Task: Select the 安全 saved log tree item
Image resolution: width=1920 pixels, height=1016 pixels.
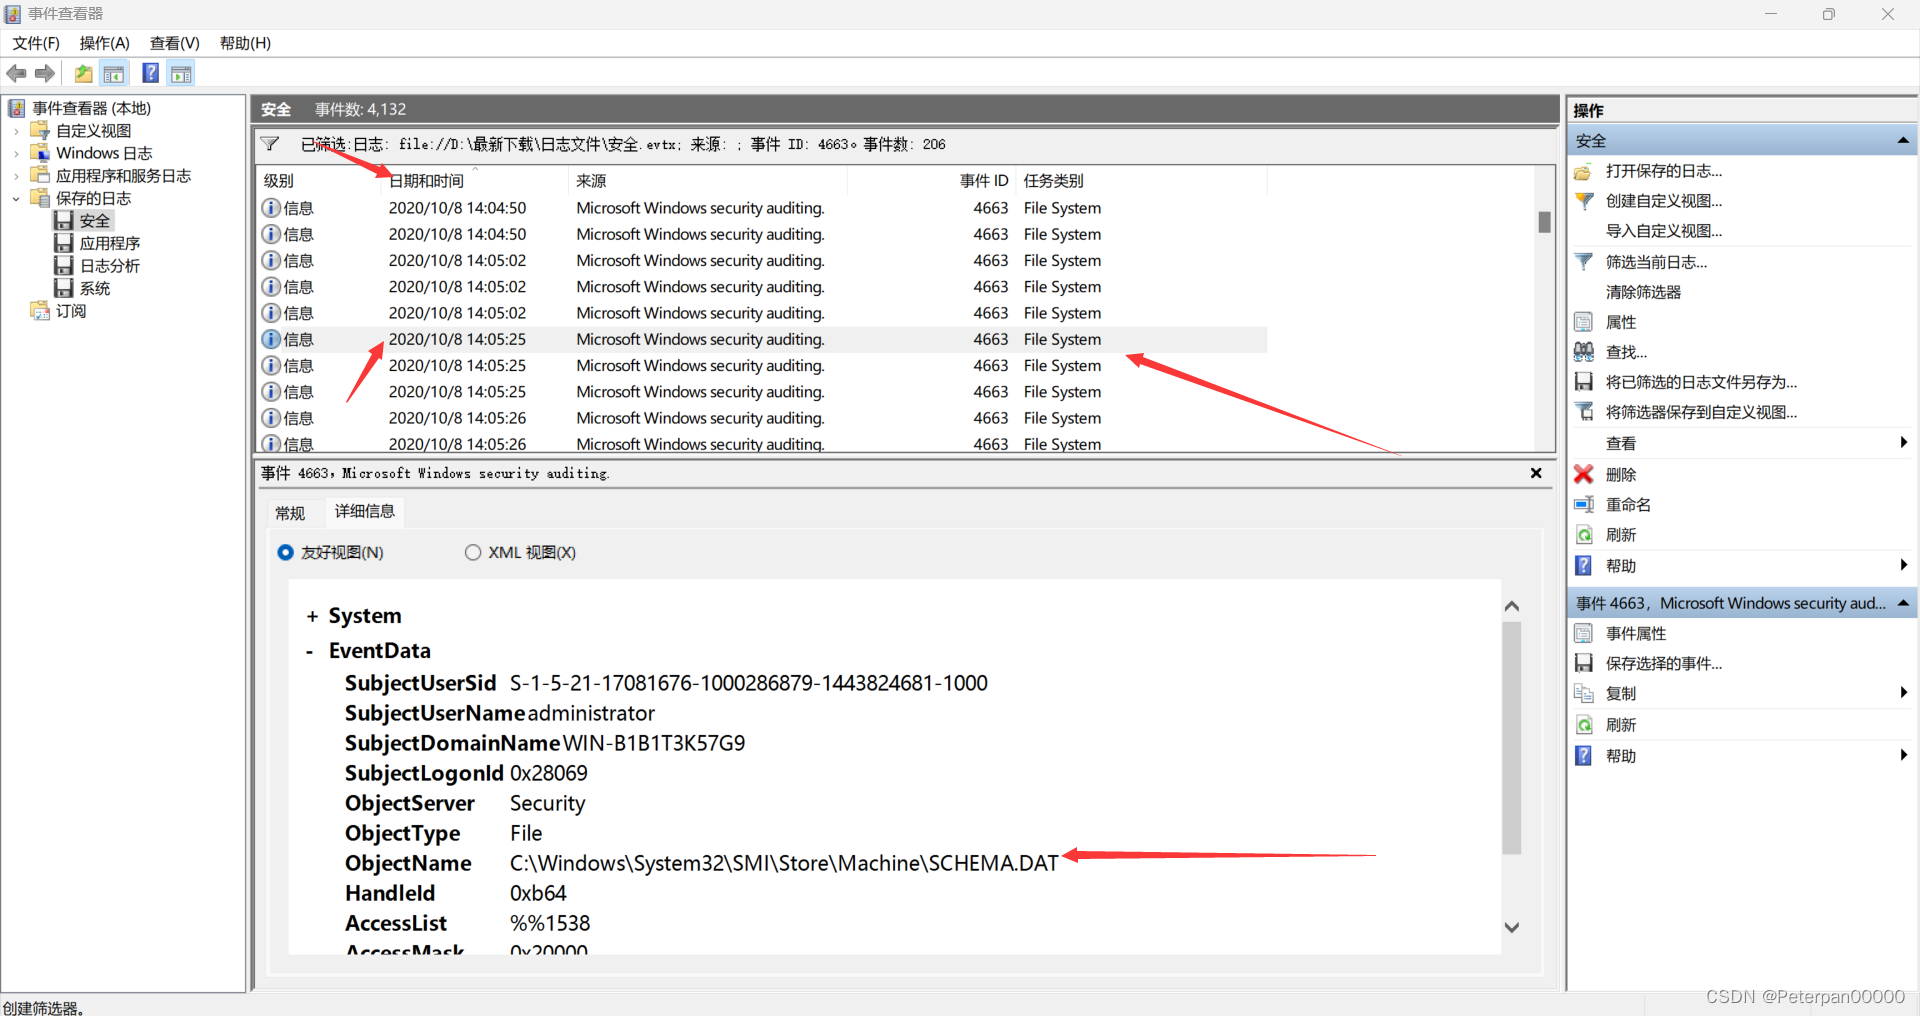Action: [94, 221]
